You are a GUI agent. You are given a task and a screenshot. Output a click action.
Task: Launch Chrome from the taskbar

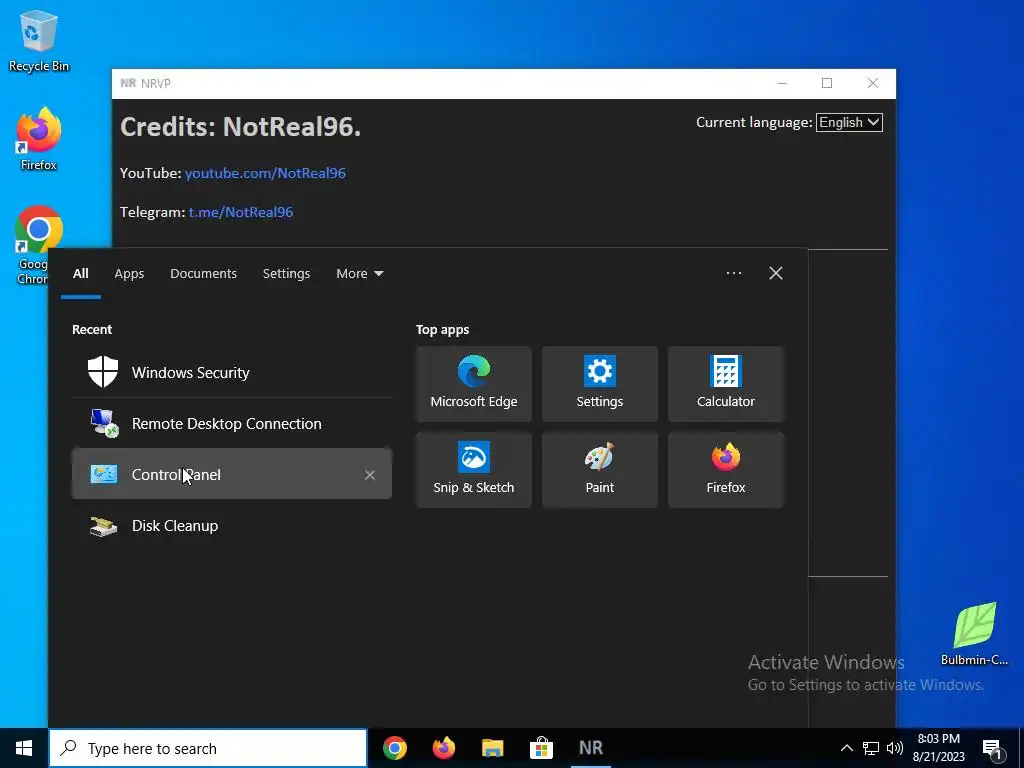395,748
